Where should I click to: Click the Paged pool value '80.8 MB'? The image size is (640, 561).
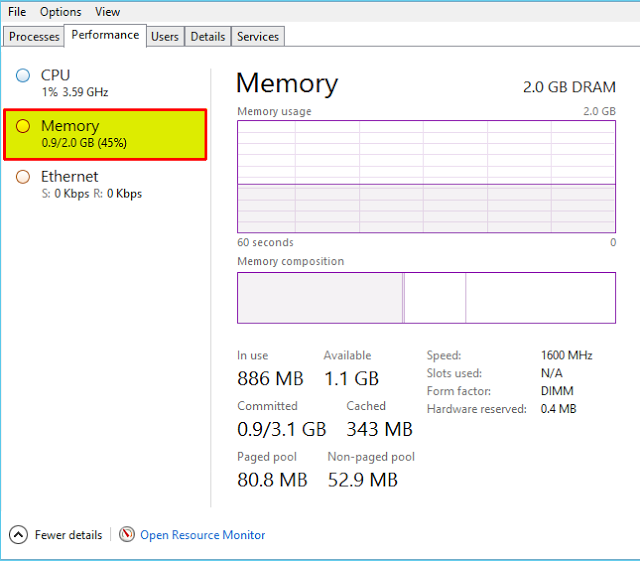coord(272,480)
